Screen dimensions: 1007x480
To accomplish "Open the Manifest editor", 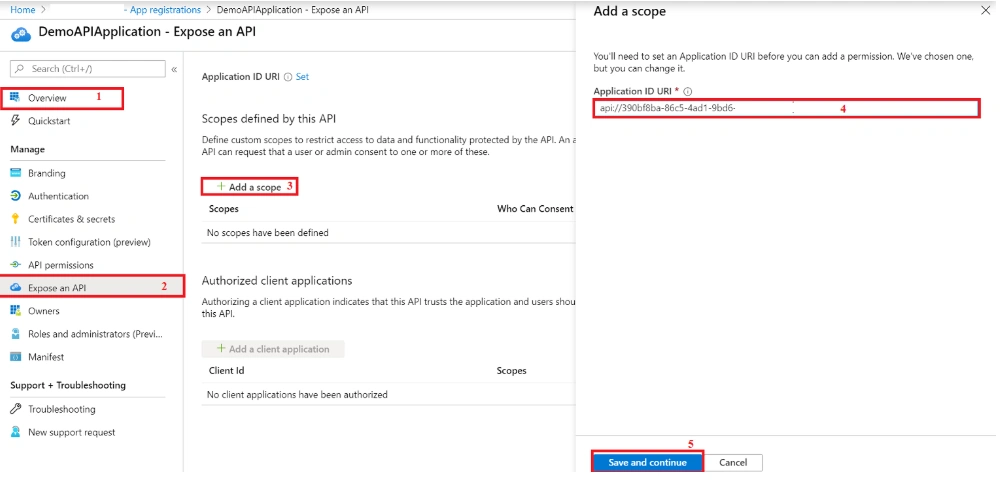I will tap(46, 357).
